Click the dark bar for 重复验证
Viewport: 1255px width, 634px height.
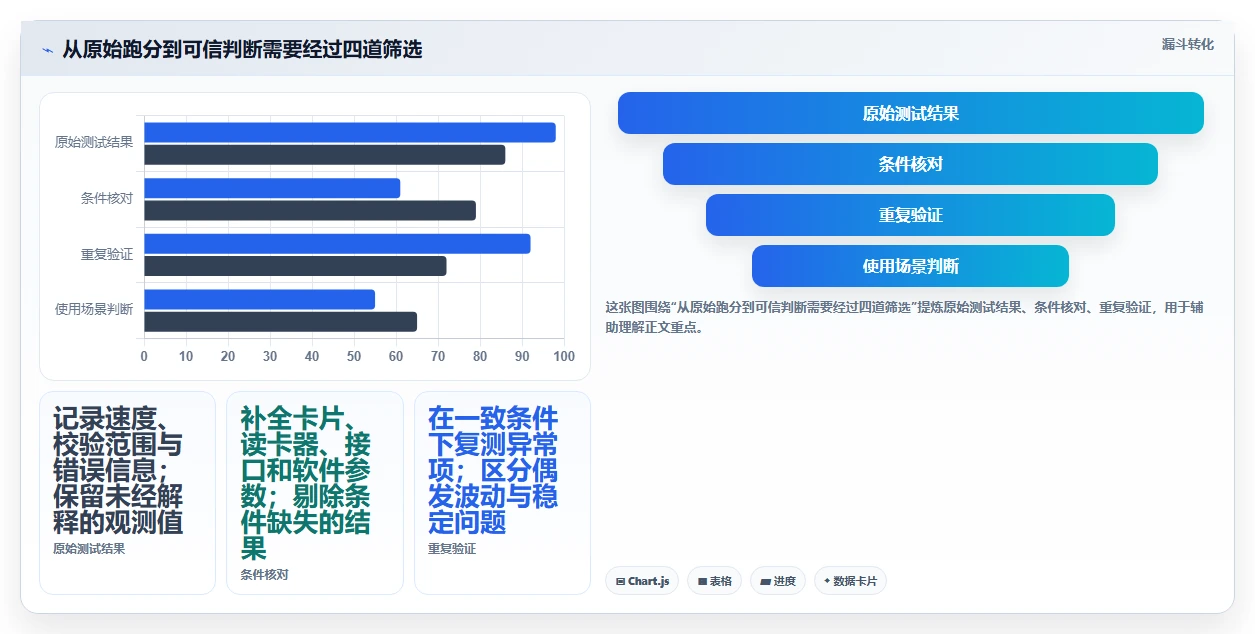295,266
